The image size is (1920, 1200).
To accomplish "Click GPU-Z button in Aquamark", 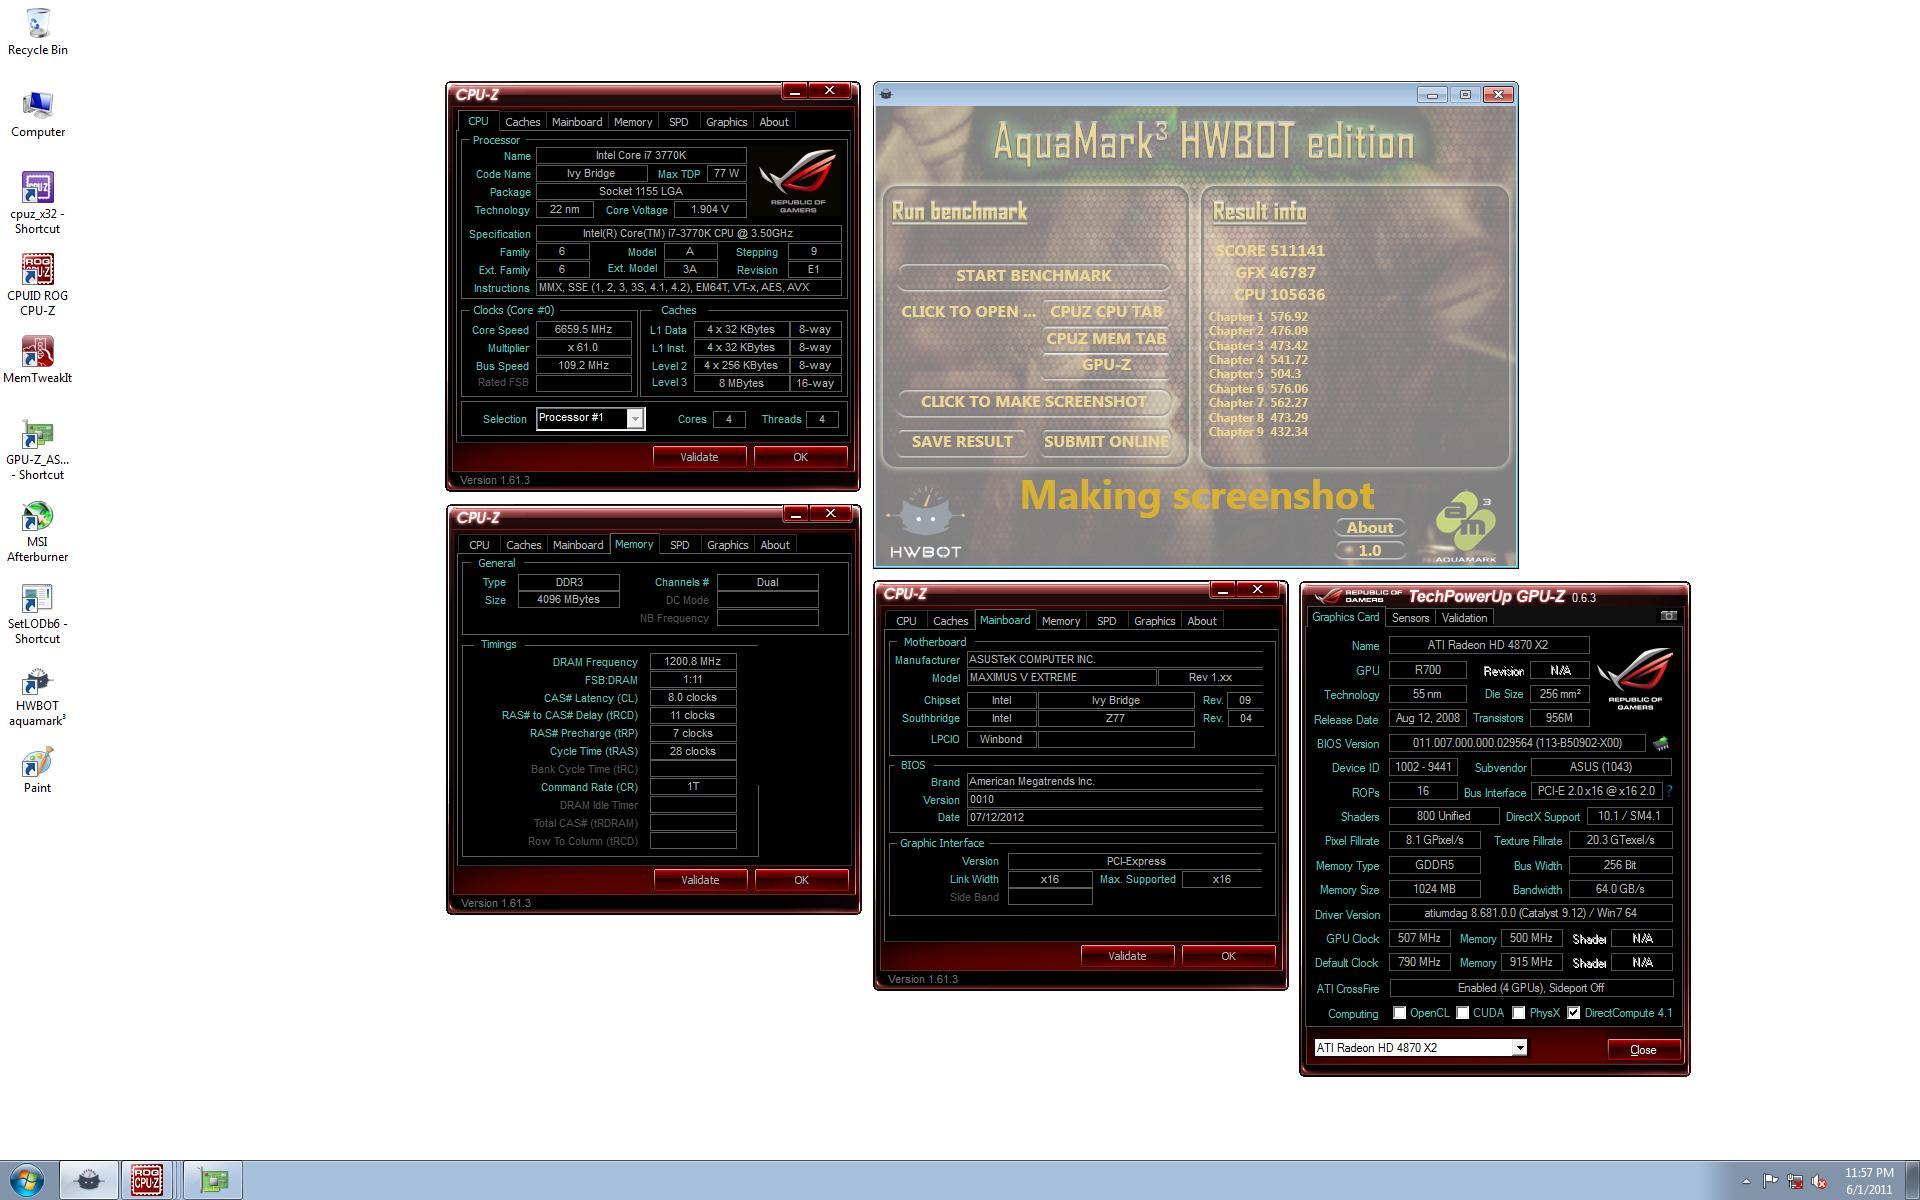I will (1106, 365).
